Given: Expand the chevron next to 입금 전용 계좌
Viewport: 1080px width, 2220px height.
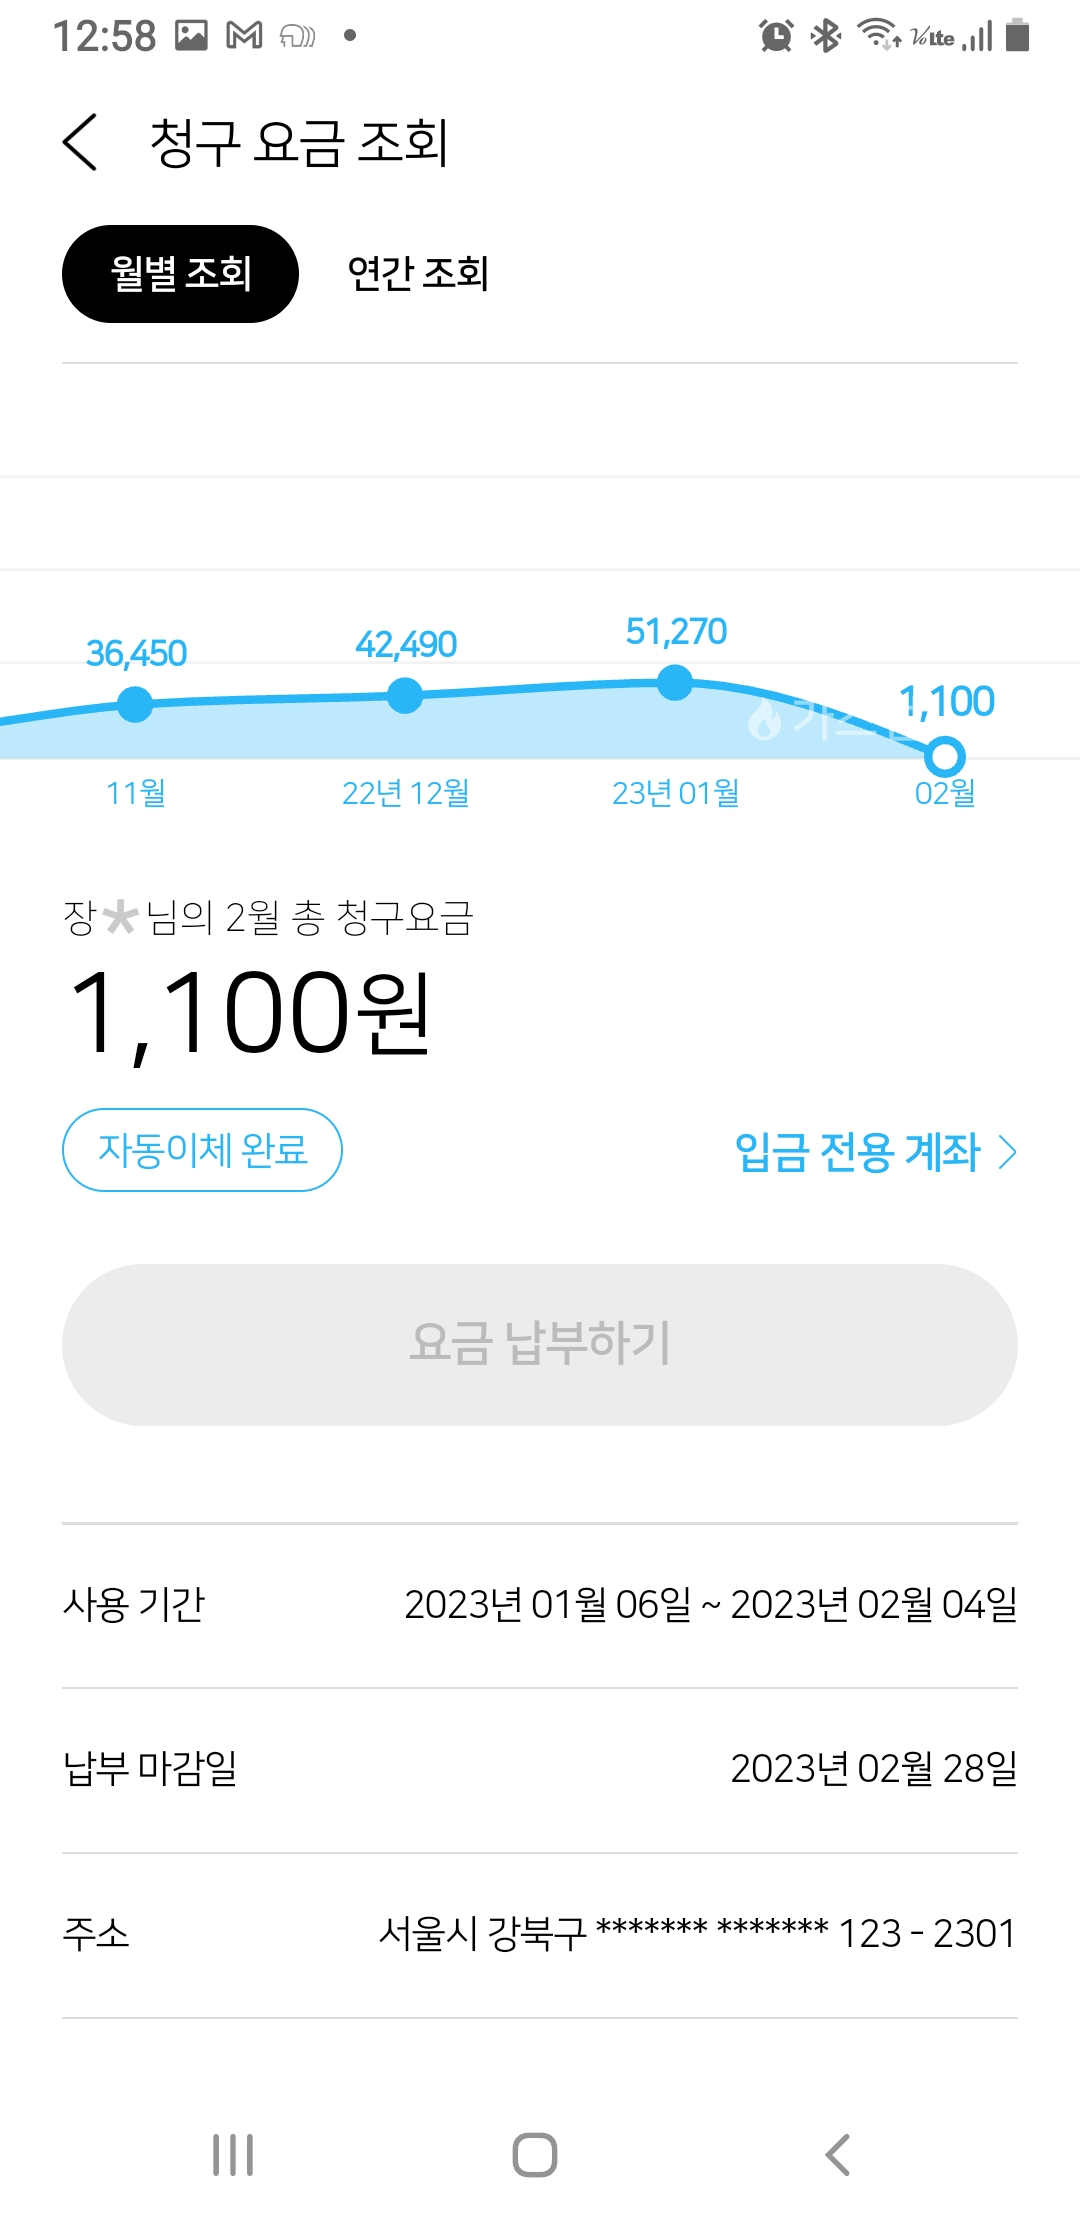Looking at the screenshot, I should pyautogui.click(x=1008, y=1152).
